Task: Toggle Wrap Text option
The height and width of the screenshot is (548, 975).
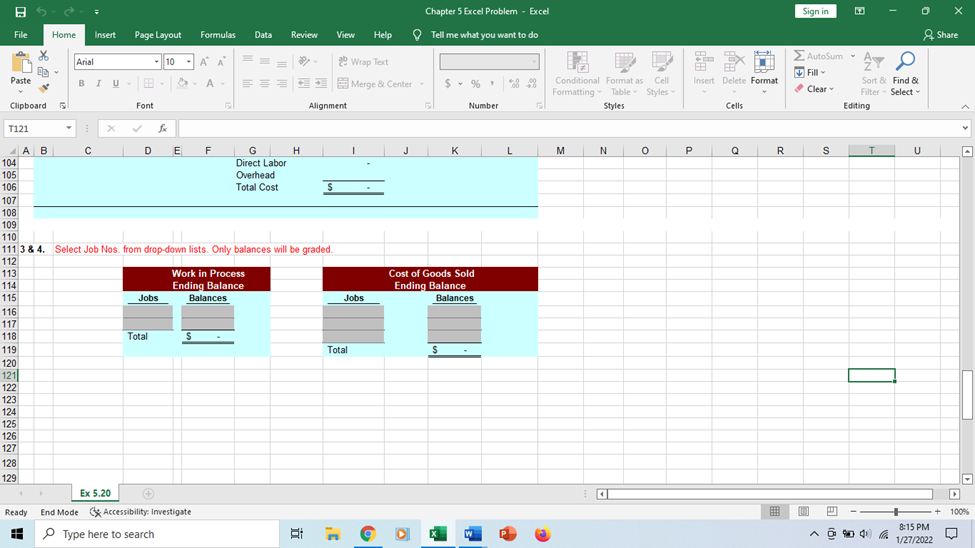Action: click(363, 62)
